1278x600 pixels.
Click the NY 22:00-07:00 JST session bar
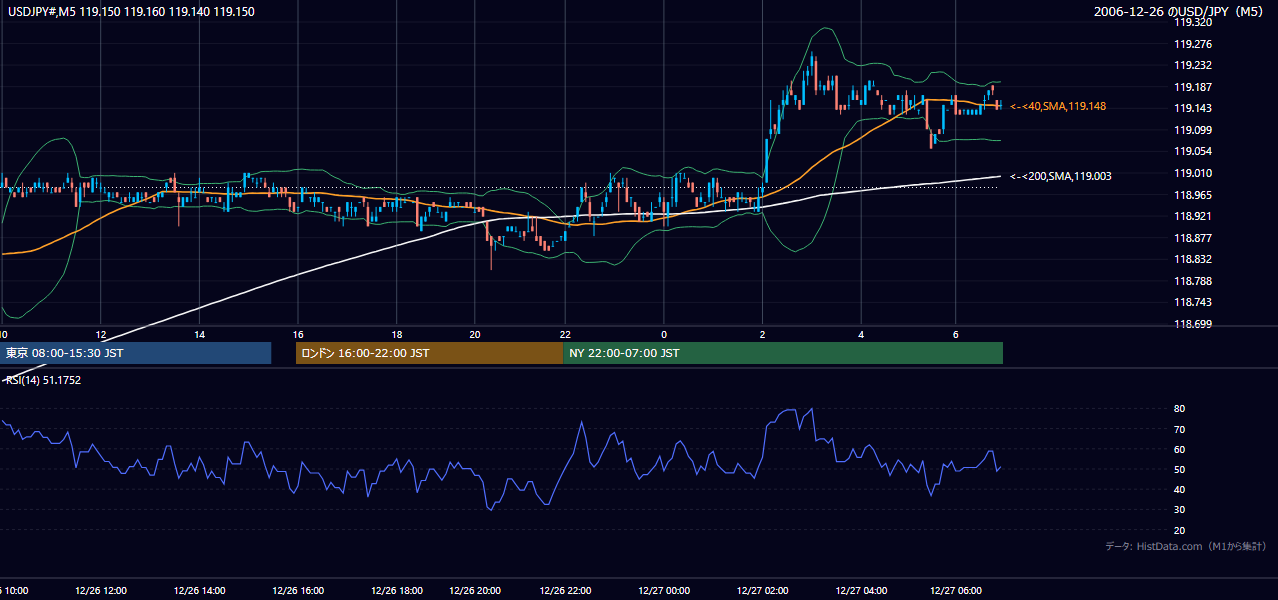(x=783, y=353)
